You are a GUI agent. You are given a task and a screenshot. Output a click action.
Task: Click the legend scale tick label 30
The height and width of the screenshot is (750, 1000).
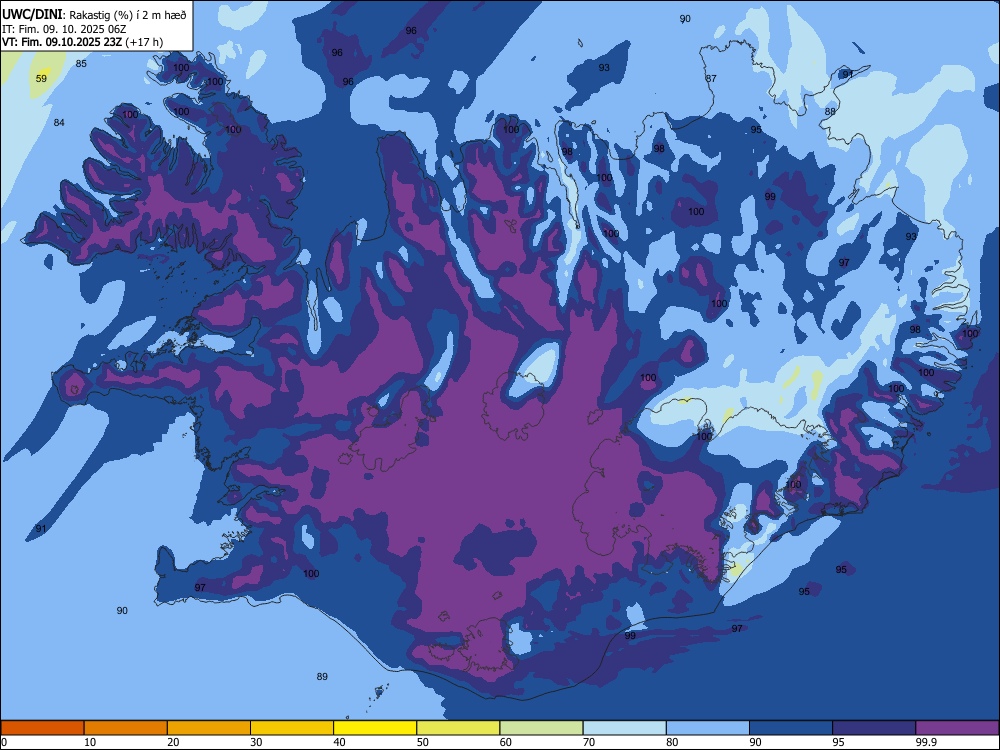tap(256, 742)
